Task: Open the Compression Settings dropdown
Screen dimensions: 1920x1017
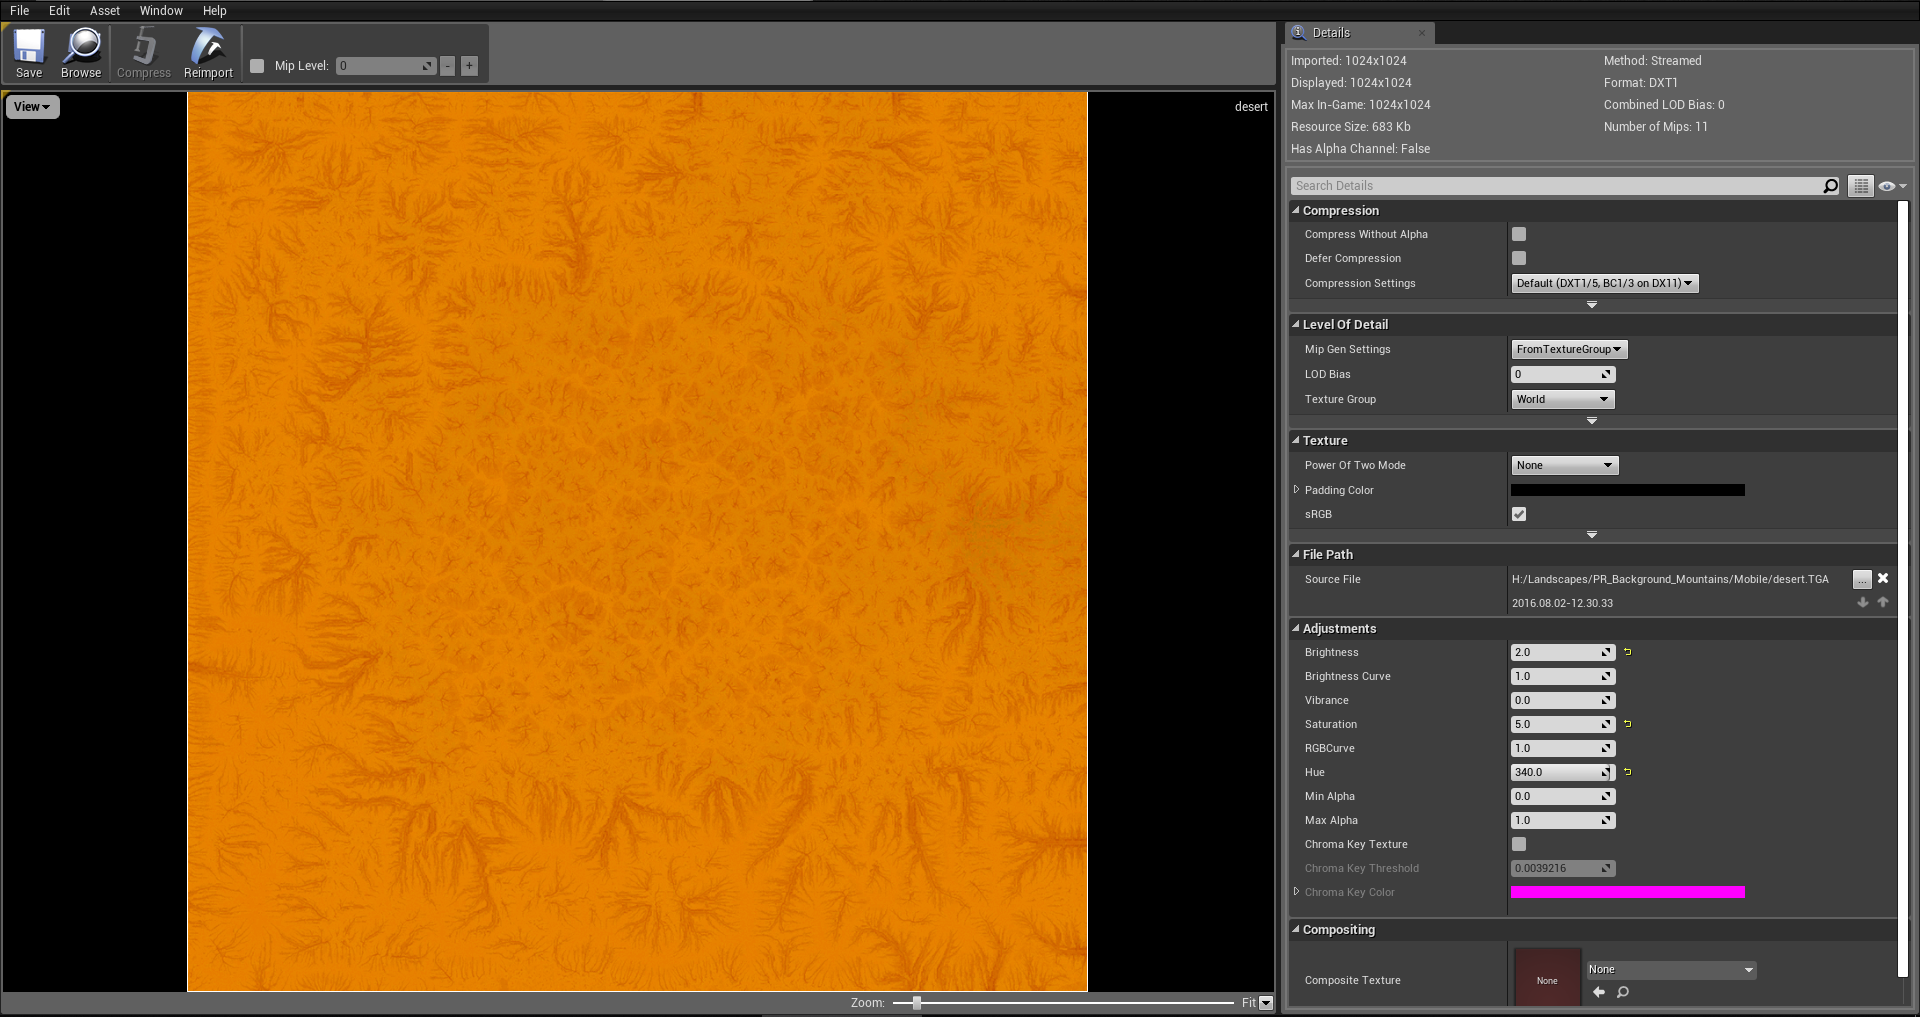Action: coord(1604,283)
